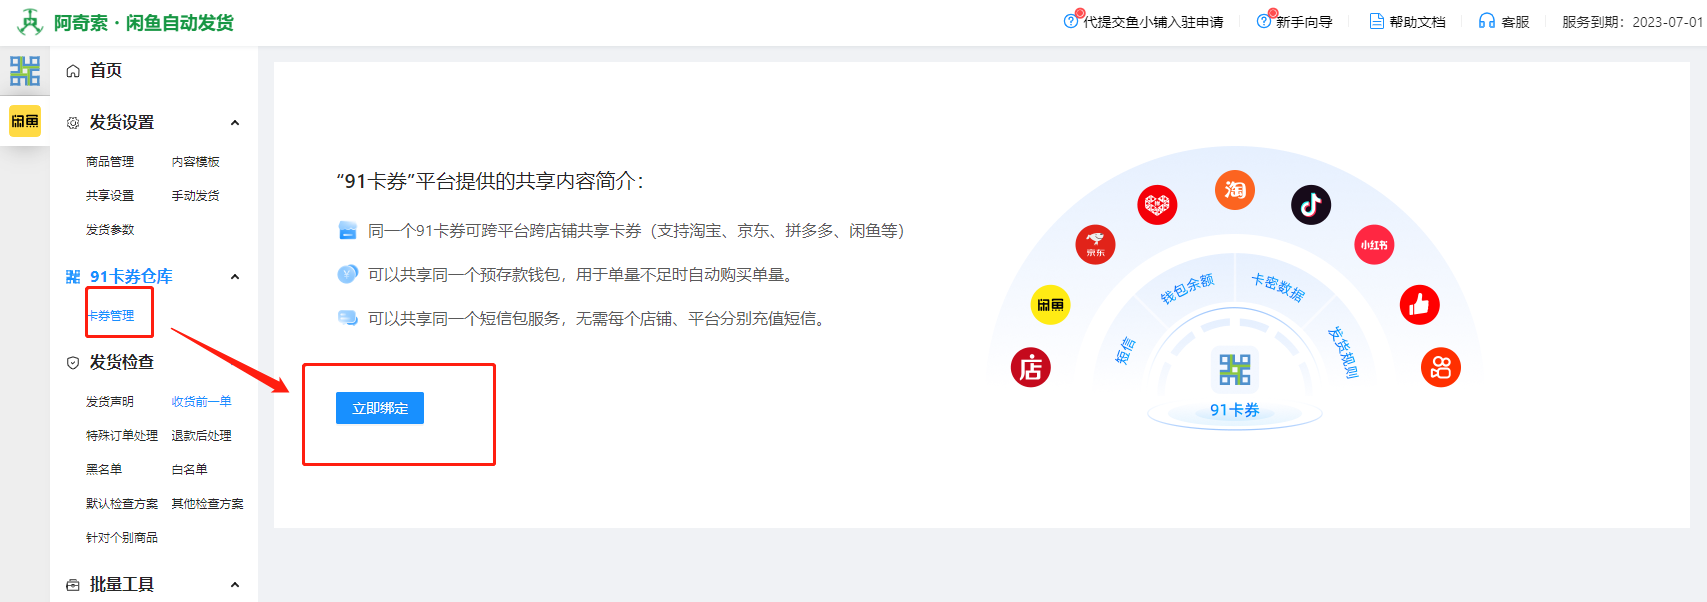Open the 新手向导 link

[1304, 22]
